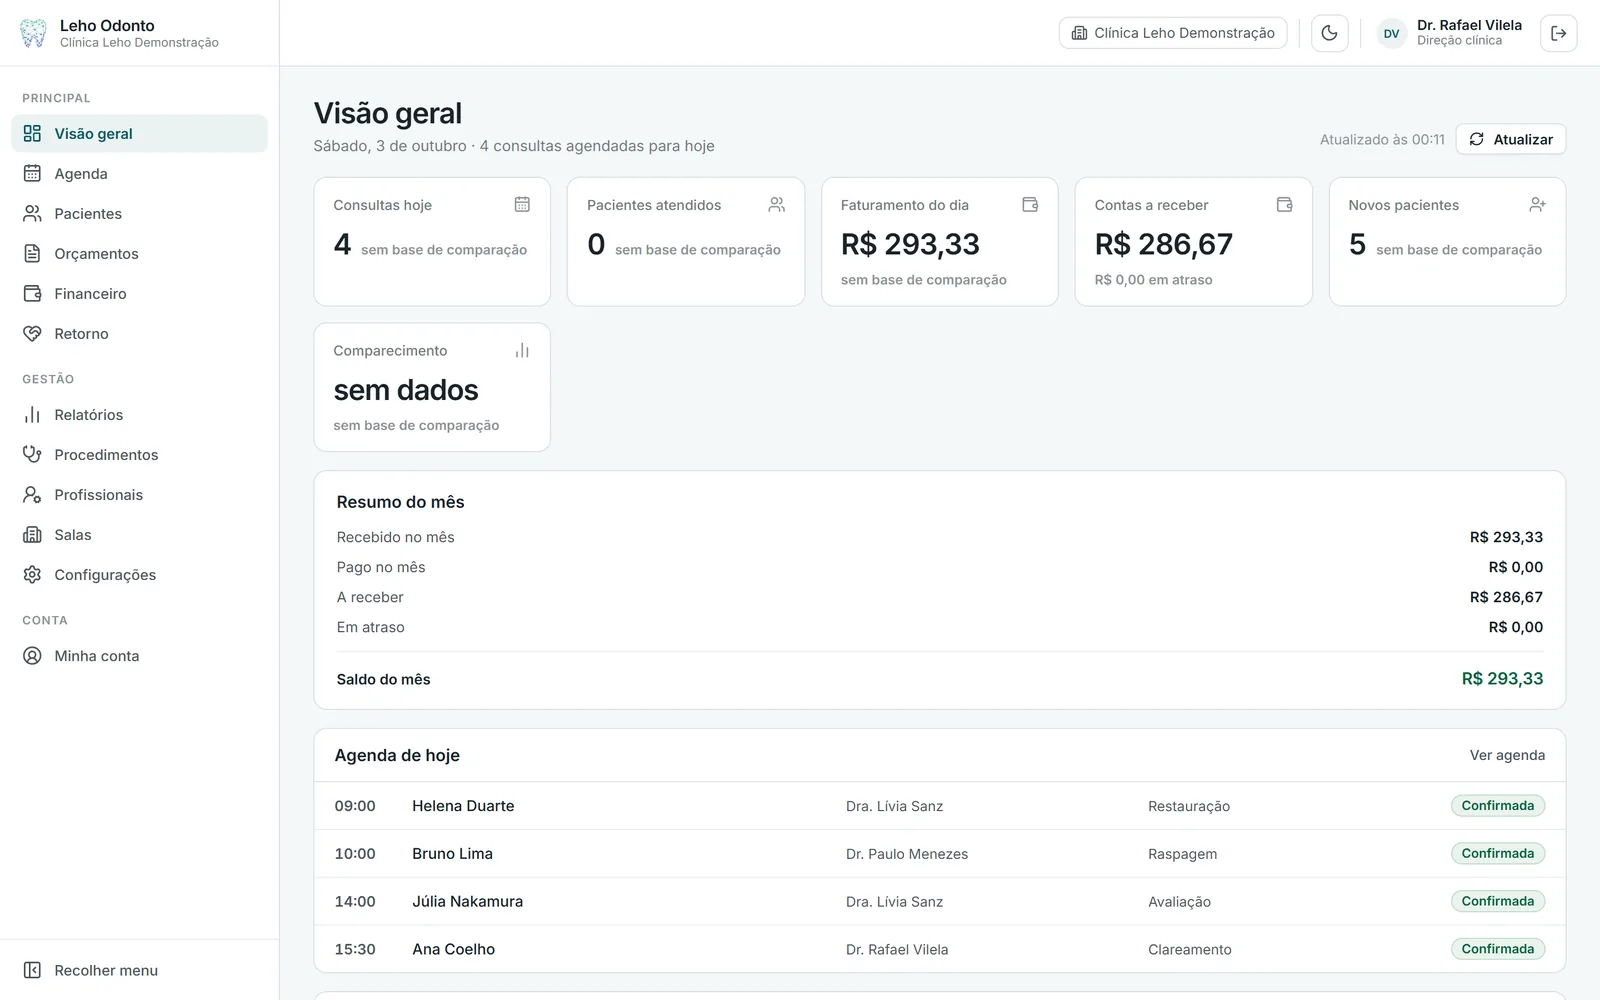Click the Leho Odonto tooth logo
Screen dimensions: 1600x1000
[x=33, y=33]
